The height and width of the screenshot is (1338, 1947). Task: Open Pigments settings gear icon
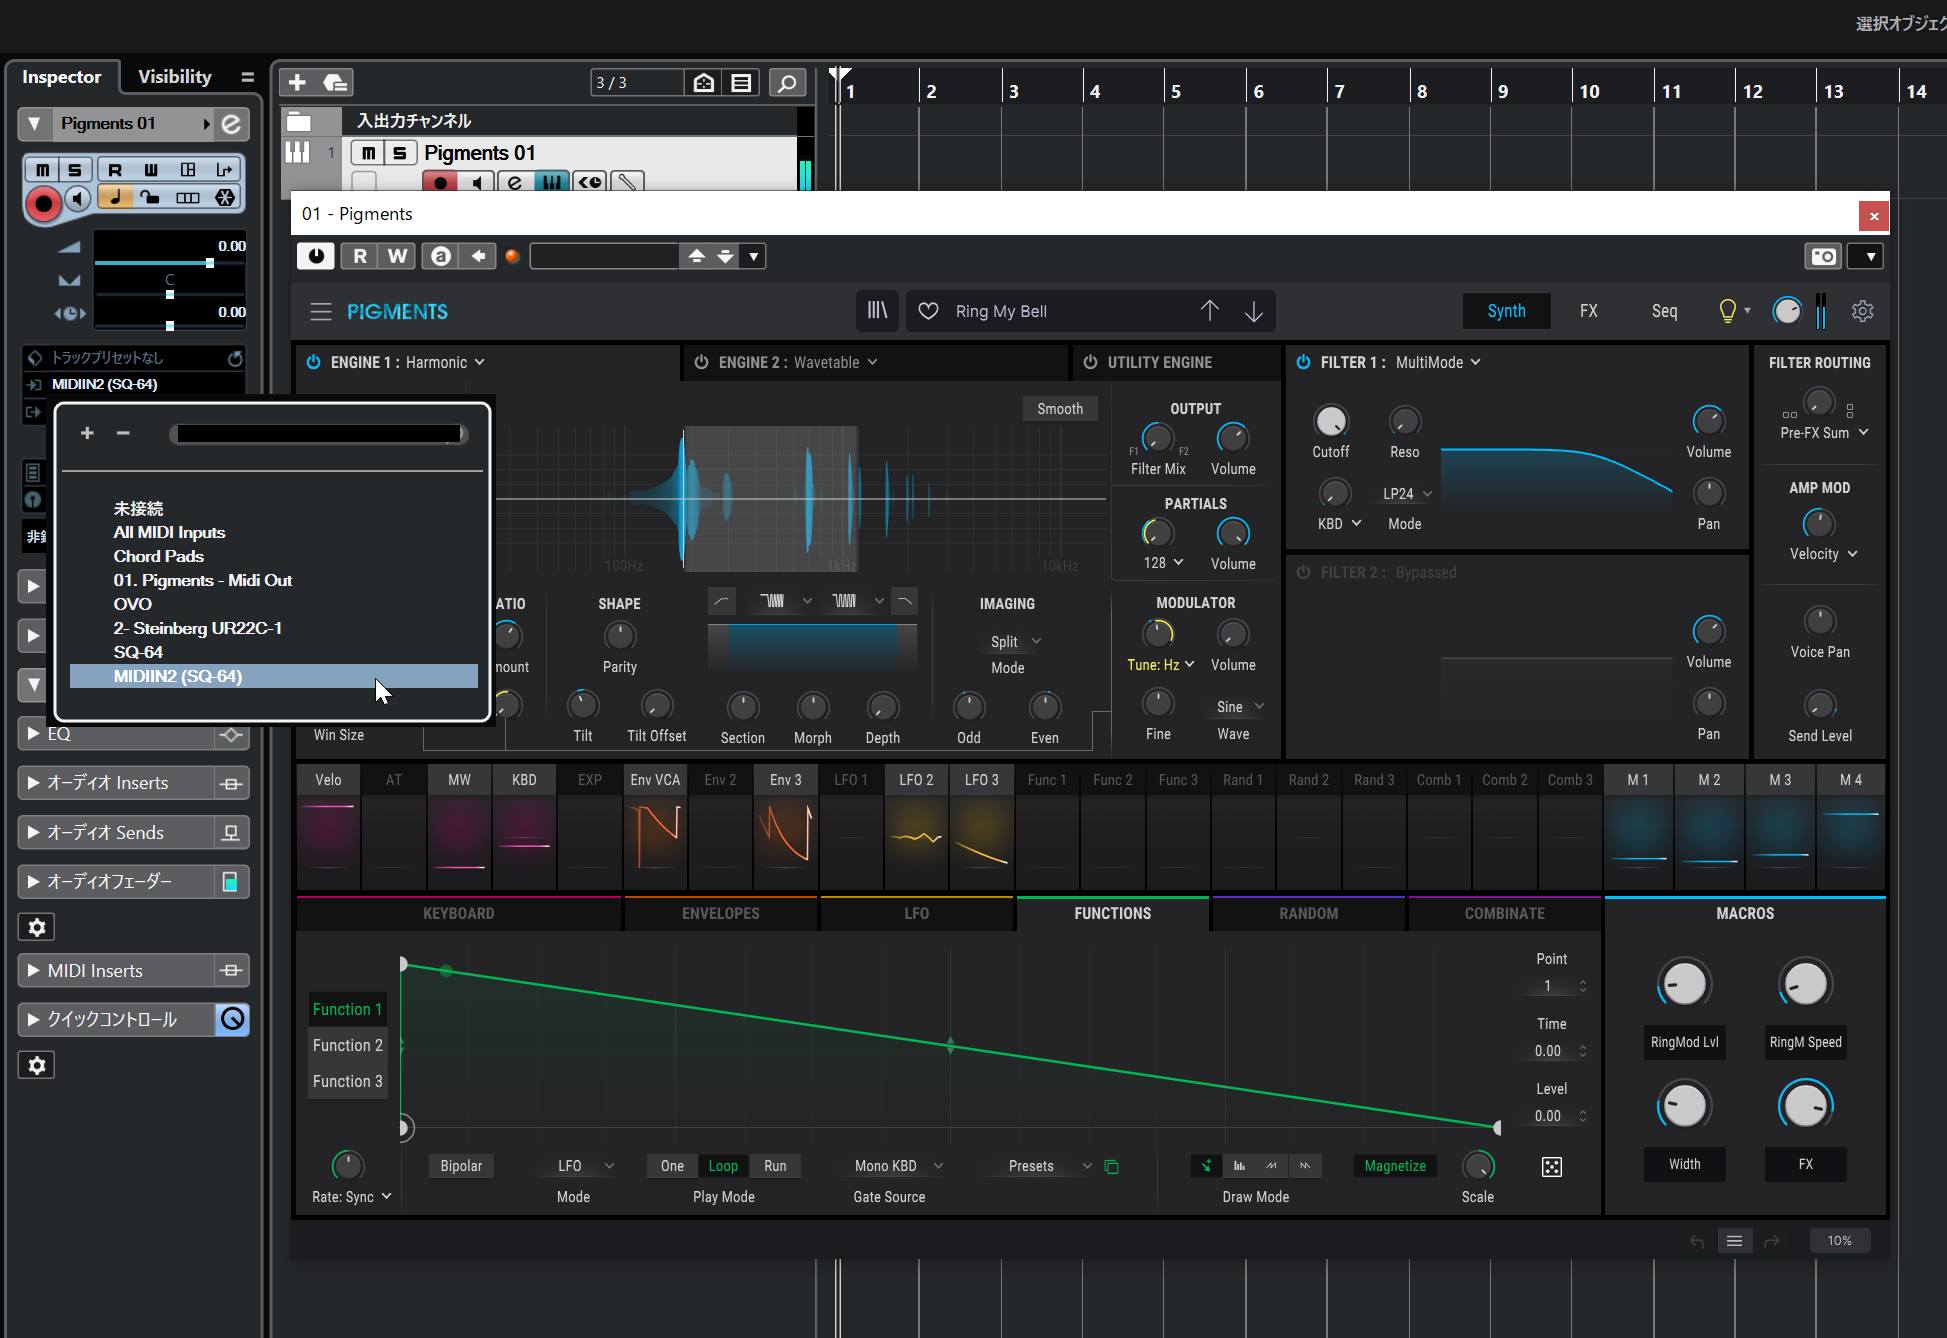click(1862, 311)
